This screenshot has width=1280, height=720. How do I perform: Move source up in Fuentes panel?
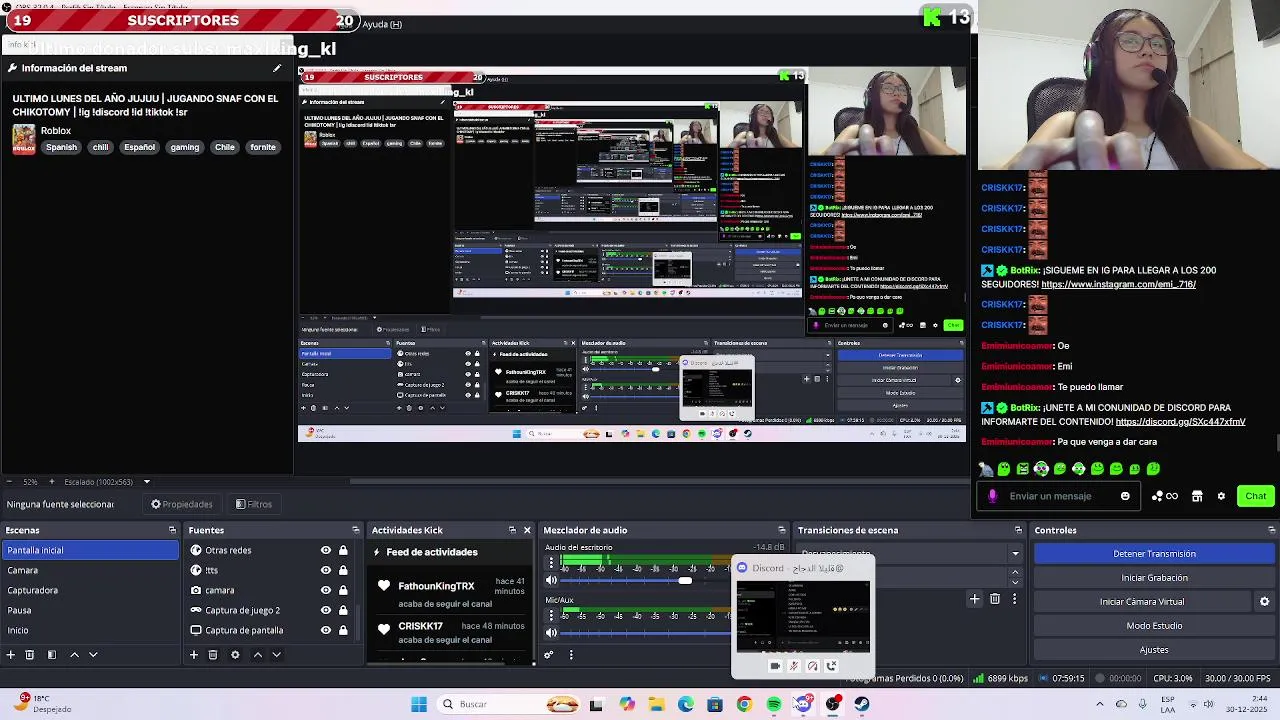pos(257,655)
